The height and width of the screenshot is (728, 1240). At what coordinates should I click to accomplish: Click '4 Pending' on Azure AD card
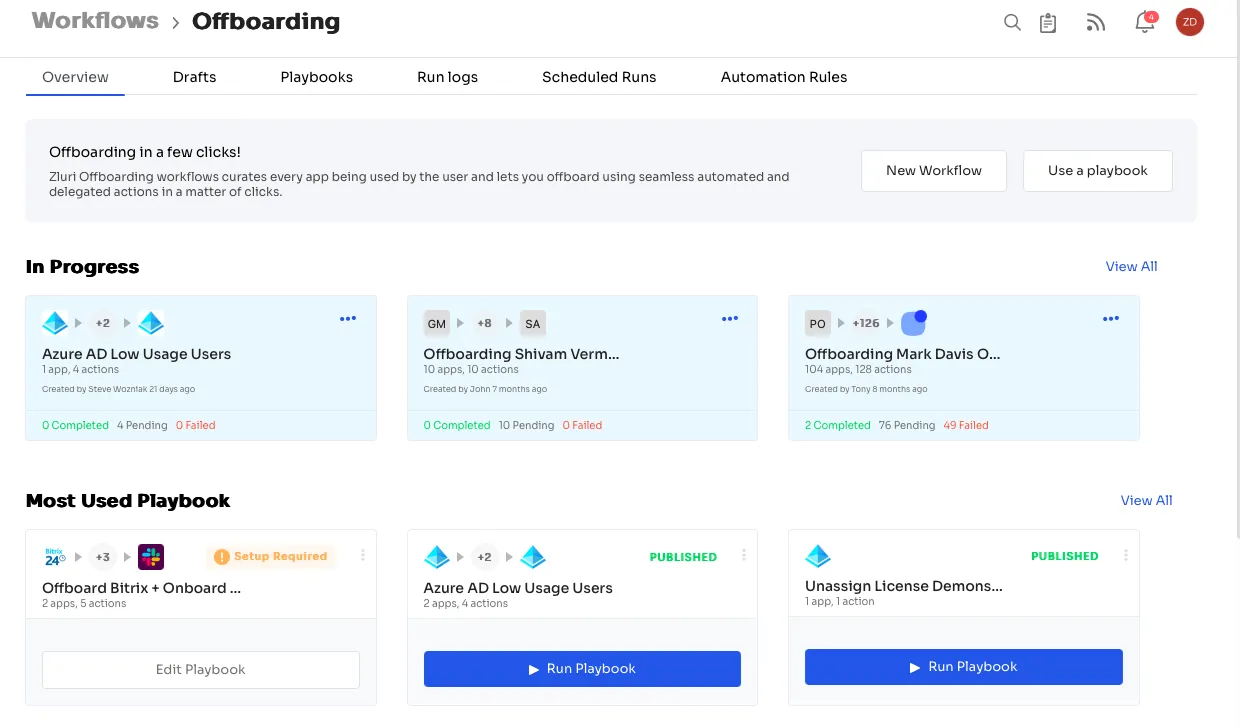tap(142, 425)
